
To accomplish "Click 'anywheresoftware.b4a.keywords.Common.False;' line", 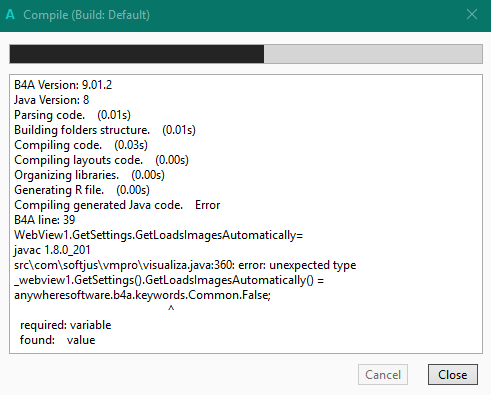I will [x=142, y=295].
